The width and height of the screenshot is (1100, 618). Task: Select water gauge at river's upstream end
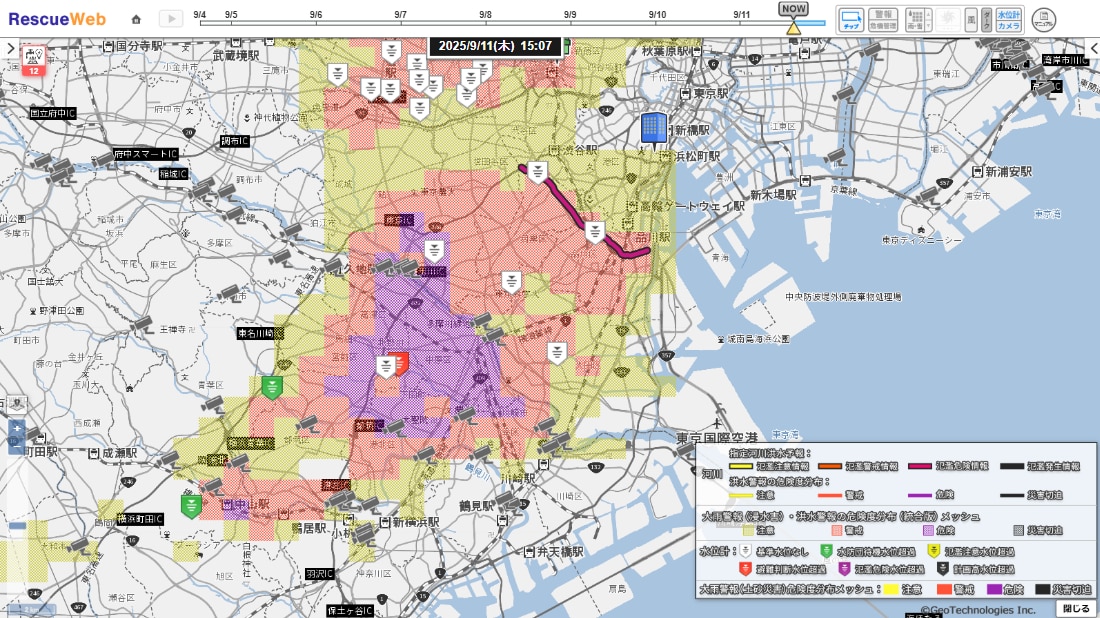pyautogui.click(x=537, y=172)
